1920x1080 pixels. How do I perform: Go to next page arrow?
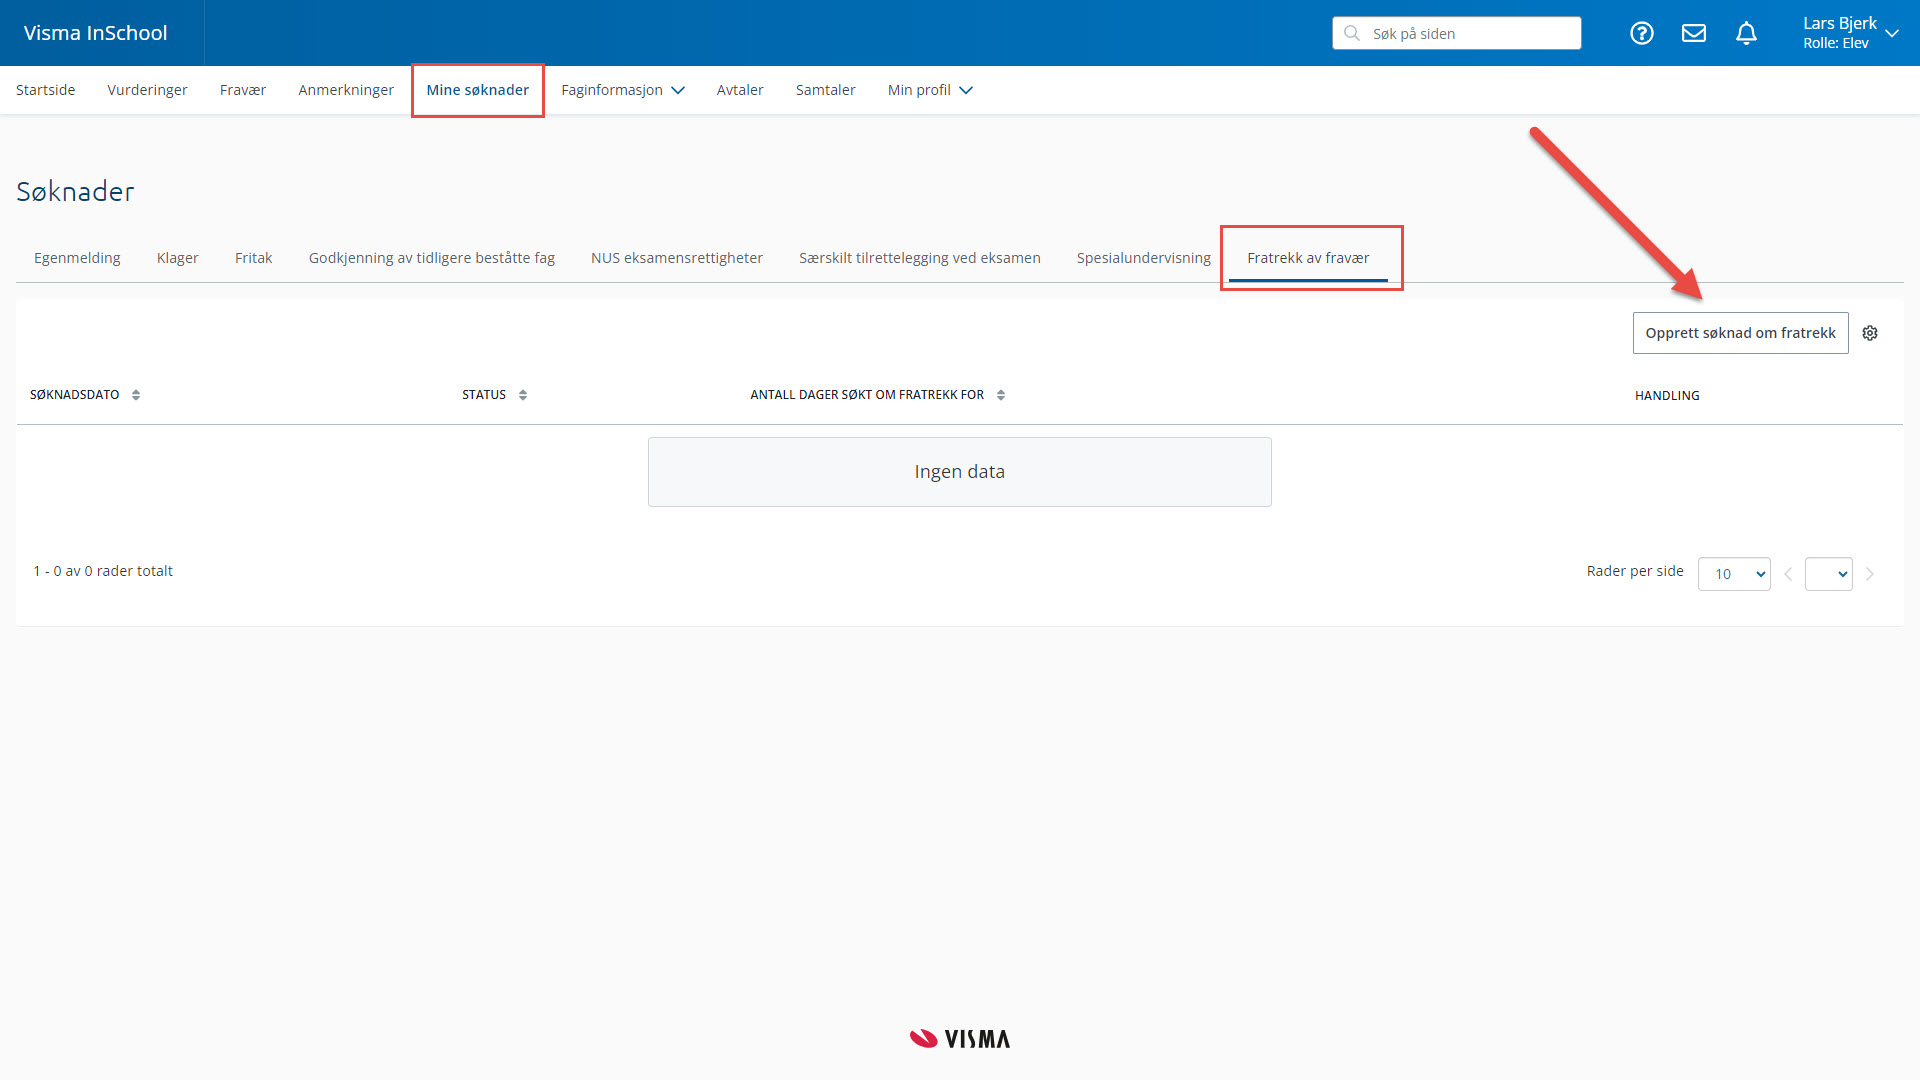(x=1870, y=574)
